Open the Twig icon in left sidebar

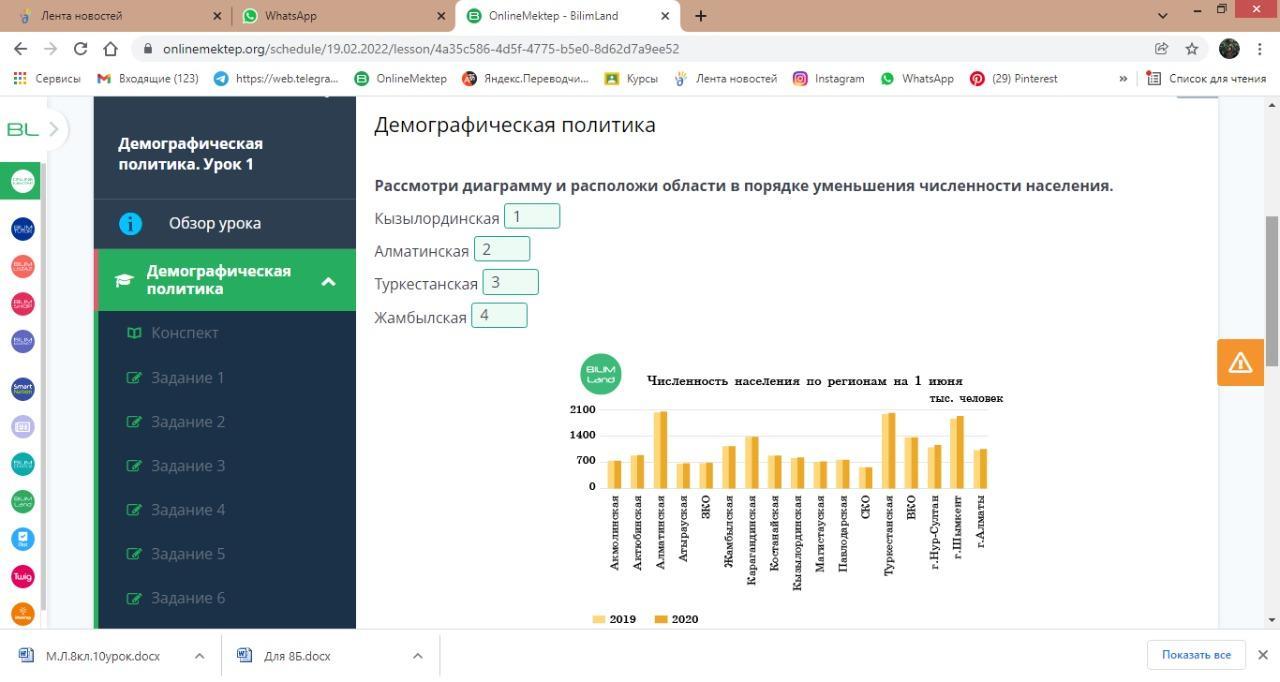[x=22, y=577]
